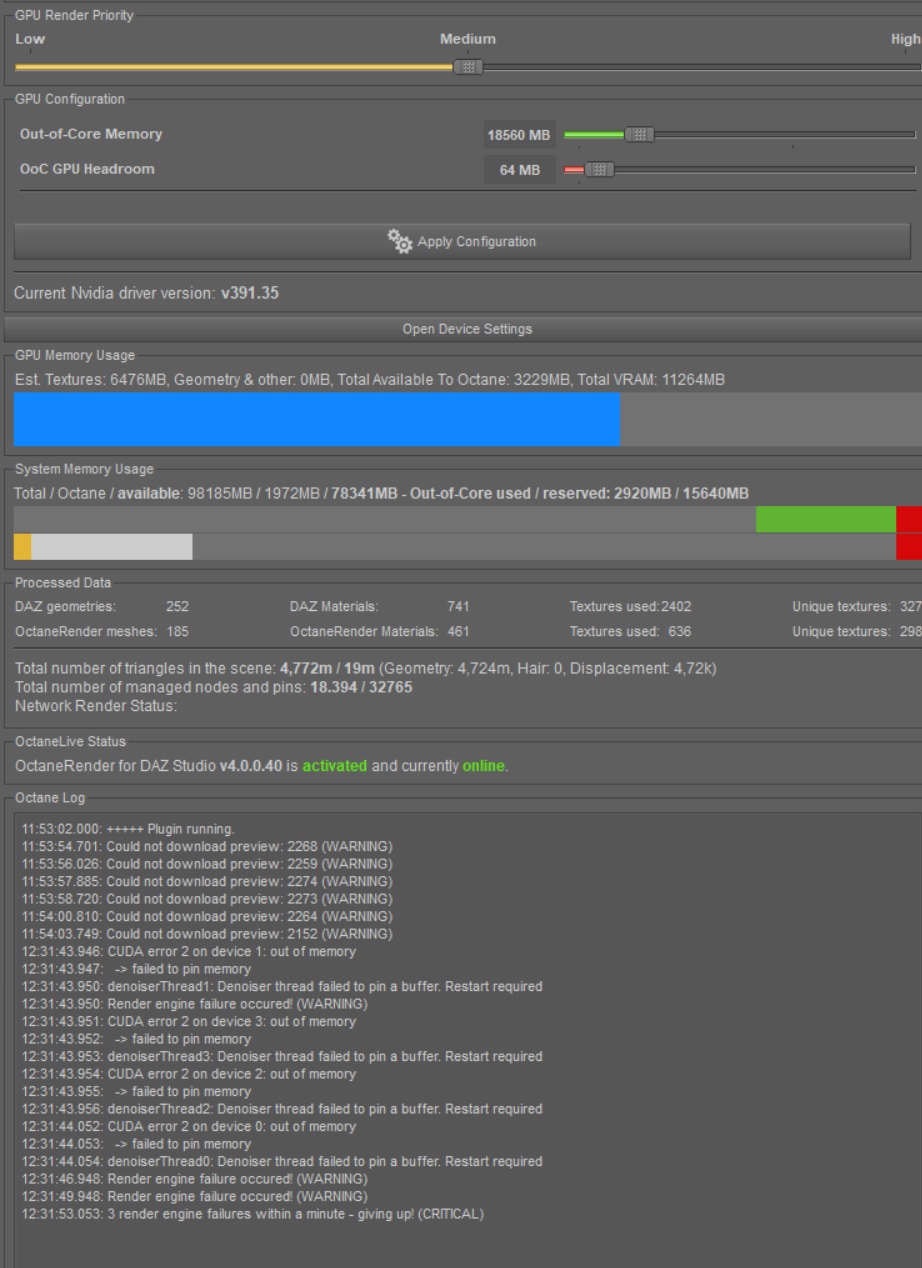Click log line denoiserThread1 failed to pin buffer
The height and width of the screenshot is (1268, 922).
coord(282,987)
